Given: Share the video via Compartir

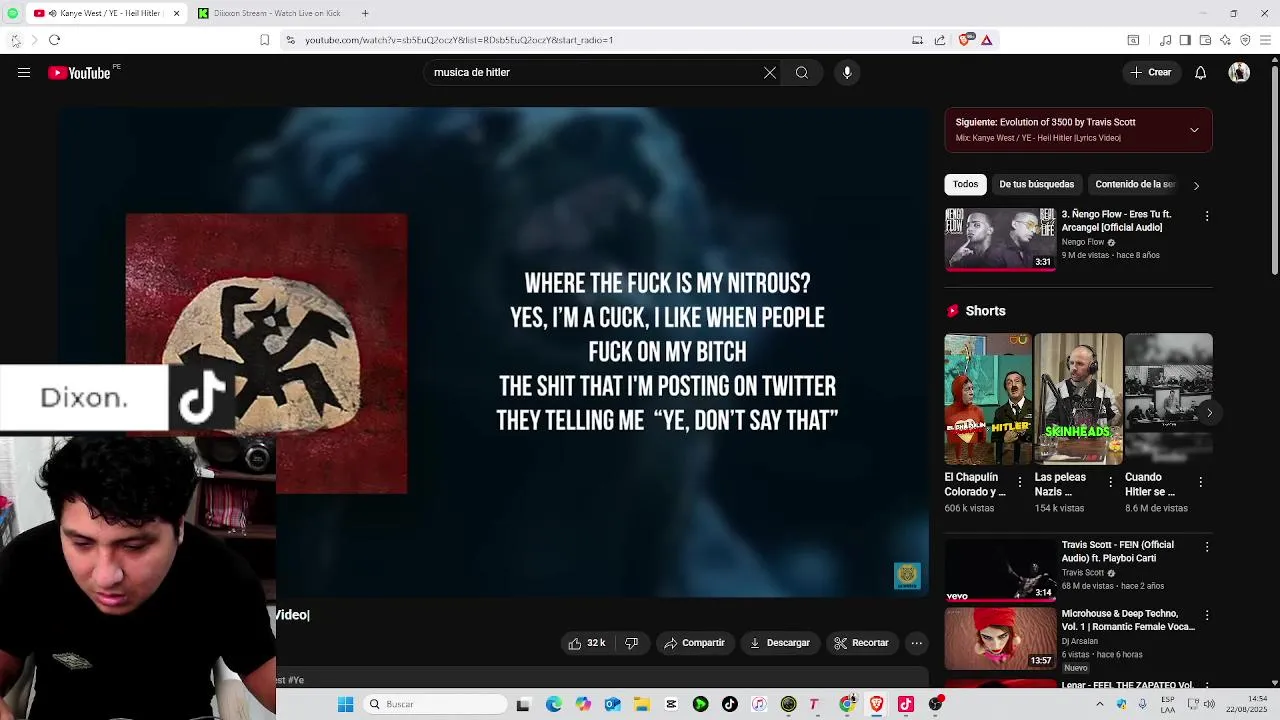Looking at the screenshot, I should click(x=695, y=643).
